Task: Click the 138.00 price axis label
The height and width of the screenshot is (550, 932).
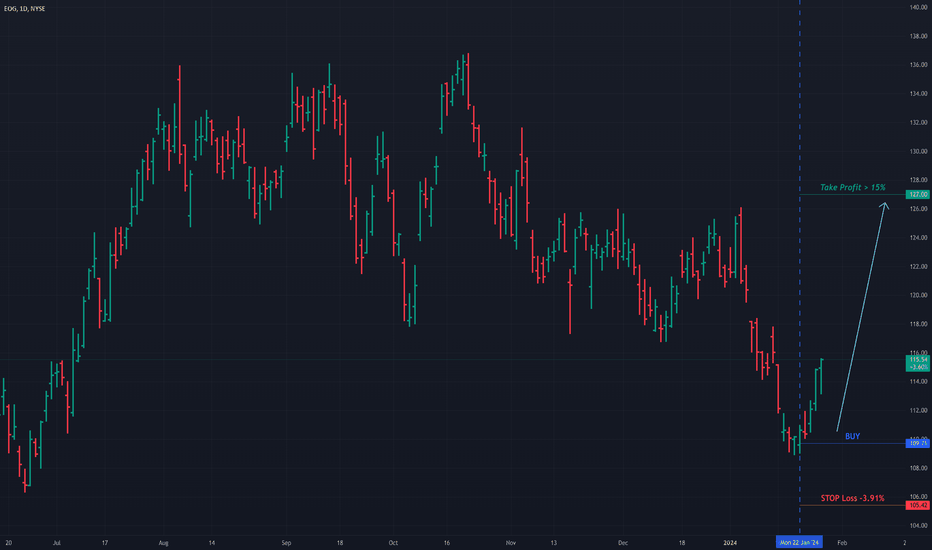Action: point(918,36)
